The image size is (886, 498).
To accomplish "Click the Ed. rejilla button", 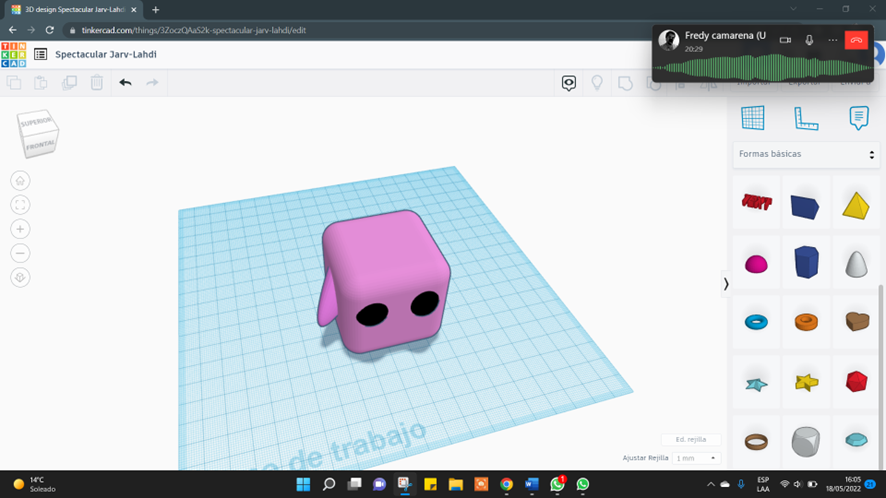I will point(691,439).
